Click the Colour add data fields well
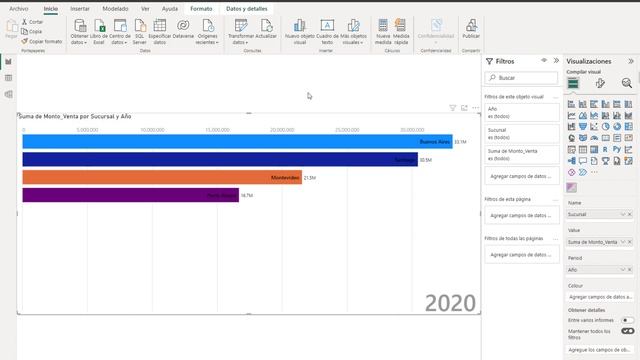This screenshot has width=640, height=360. click(600, 297)
